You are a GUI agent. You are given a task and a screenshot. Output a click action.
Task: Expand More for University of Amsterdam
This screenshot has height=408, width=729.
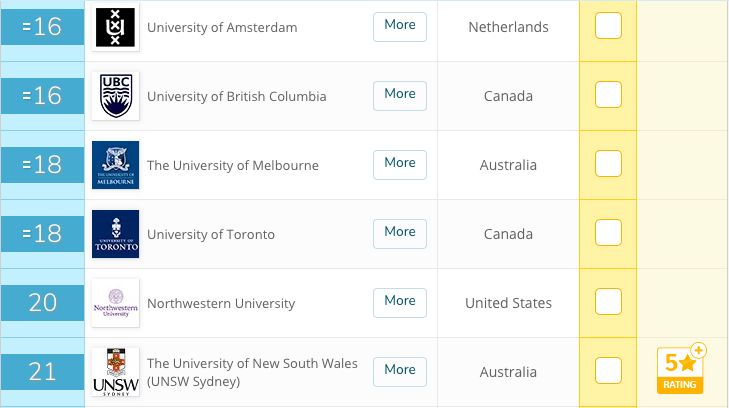(x=400, y=27)
